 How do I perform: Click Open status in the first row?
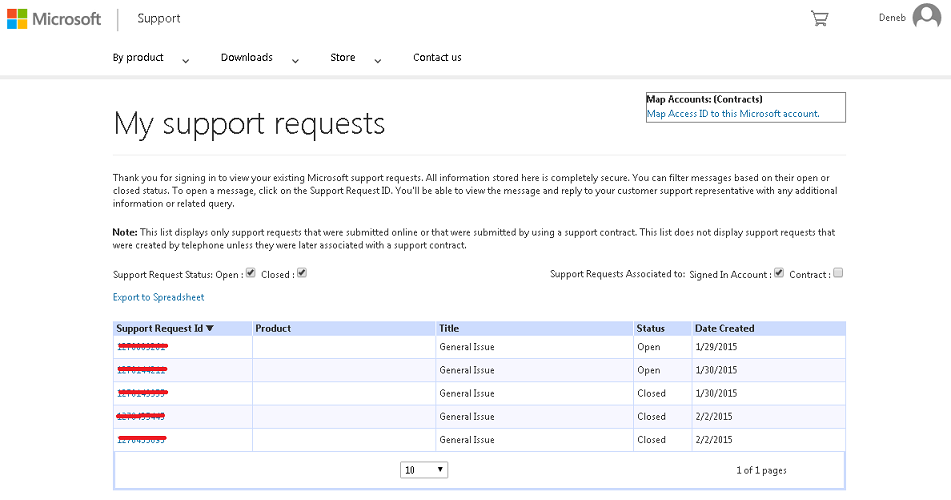(648, 346)
